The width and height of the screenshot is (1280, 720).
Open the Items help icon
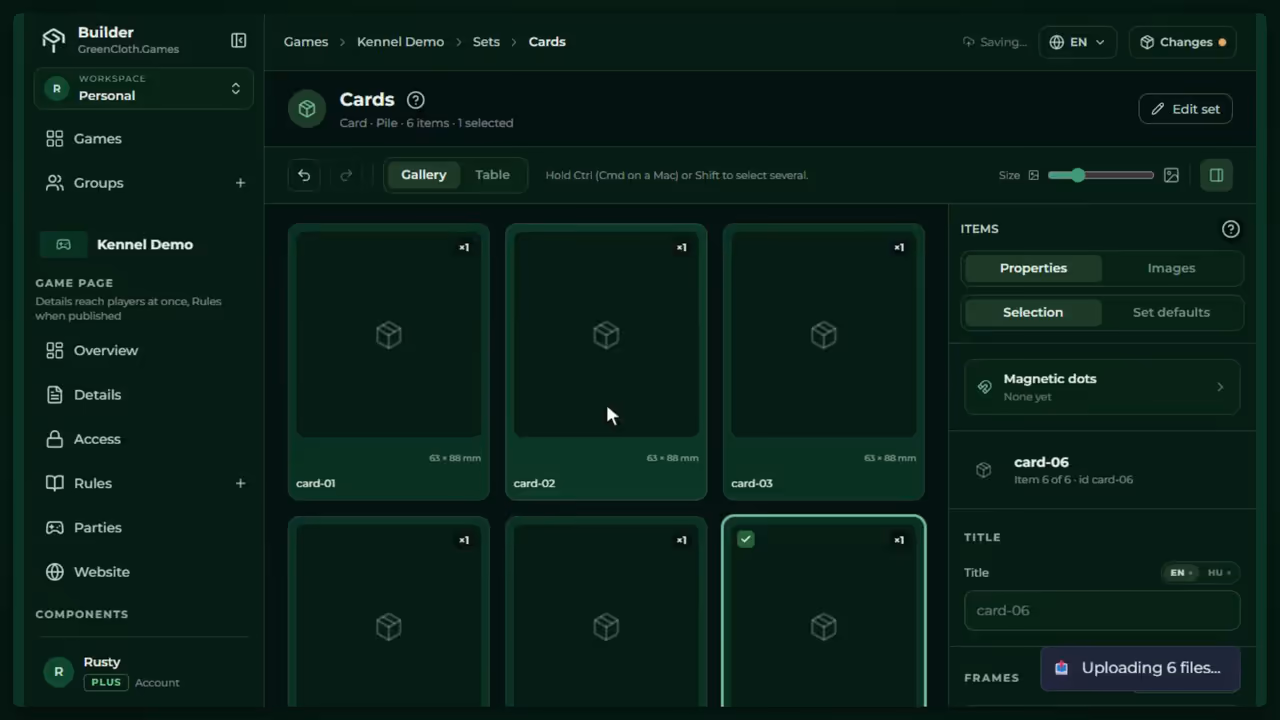(1231, 229)
